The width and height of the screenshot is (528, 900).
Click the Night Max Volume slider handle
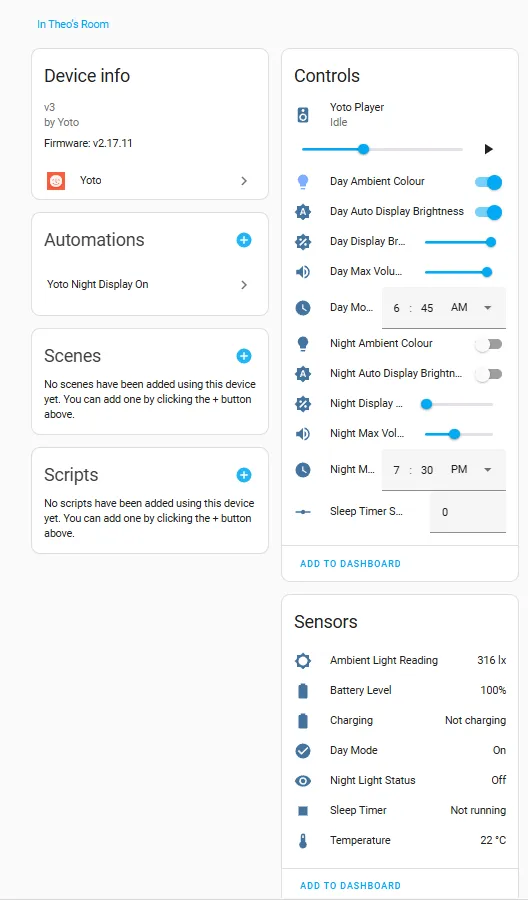pyautogui.click(x=455, y=434)
